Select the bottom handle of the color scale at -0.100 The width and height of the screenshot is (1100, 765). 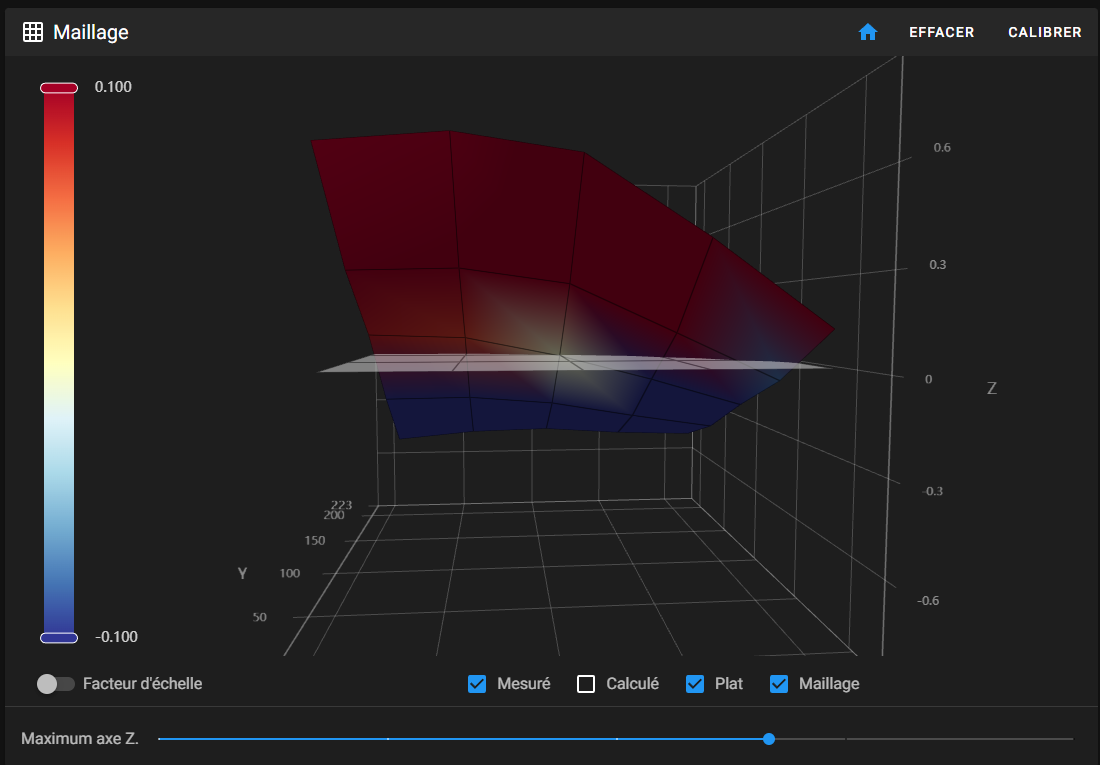[x=59, y=637]
